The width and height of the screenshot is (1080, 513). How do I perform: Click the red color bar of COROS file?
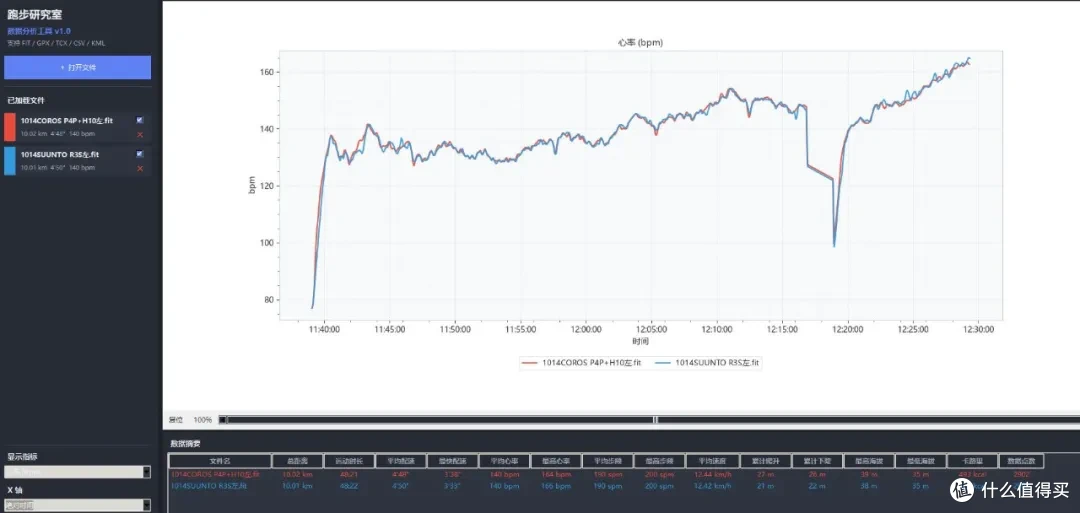coord(10,127)
